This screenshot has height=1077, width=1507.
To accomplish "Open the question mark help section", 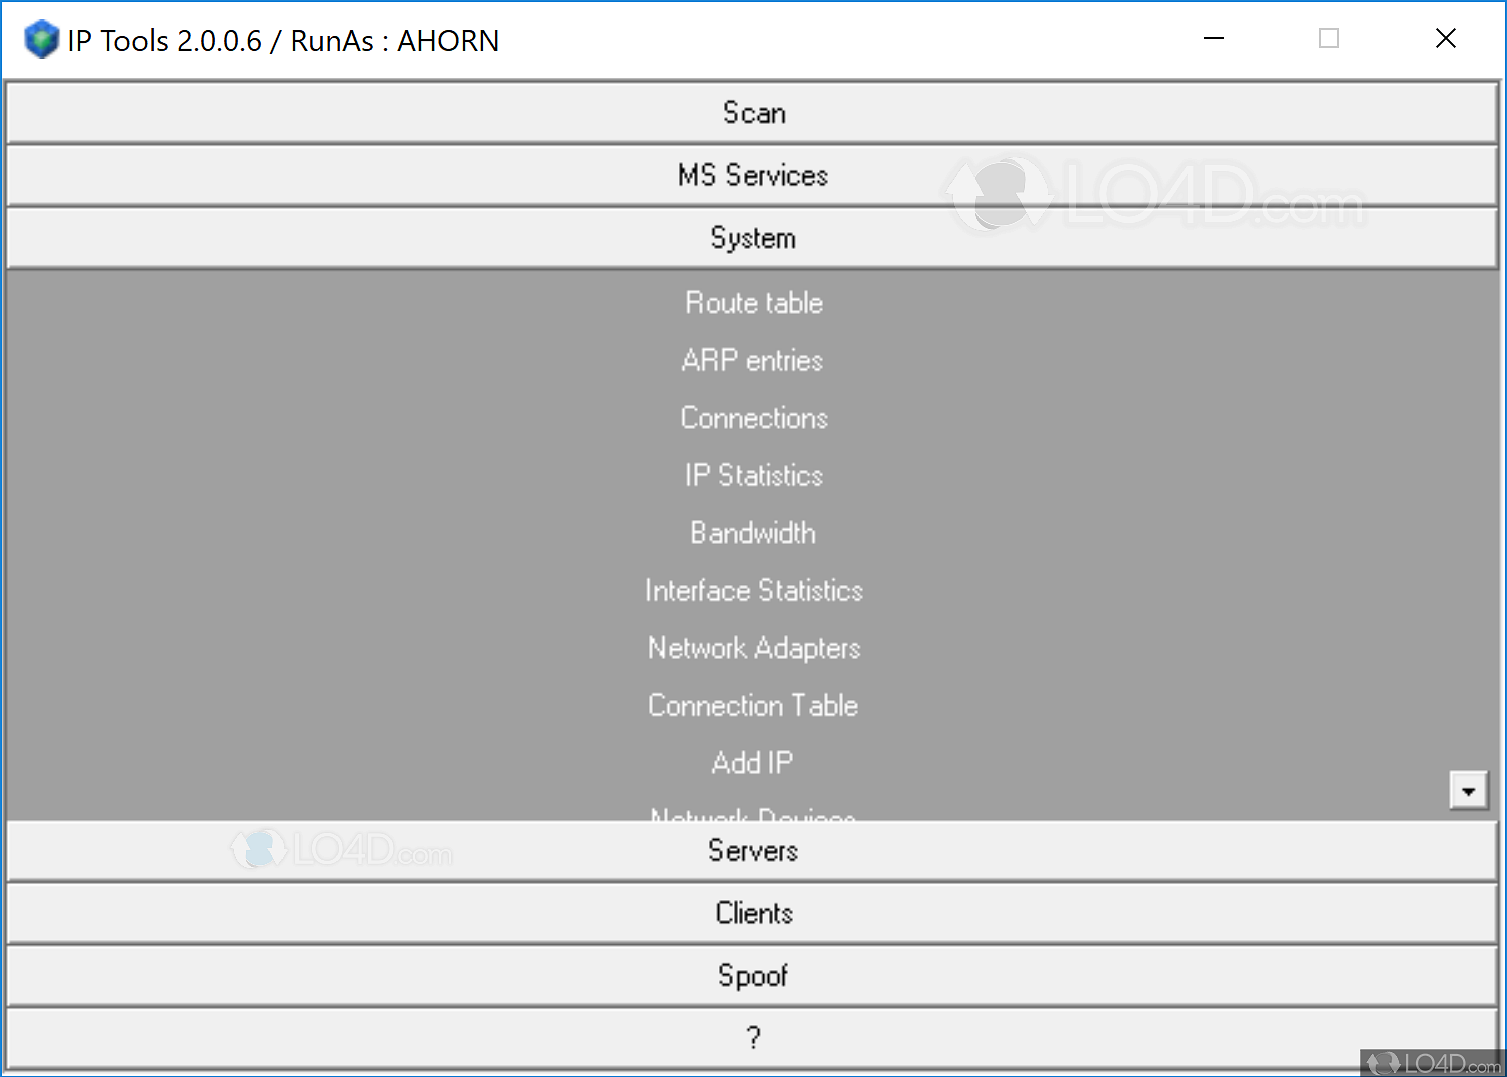I will (752, 1038).
